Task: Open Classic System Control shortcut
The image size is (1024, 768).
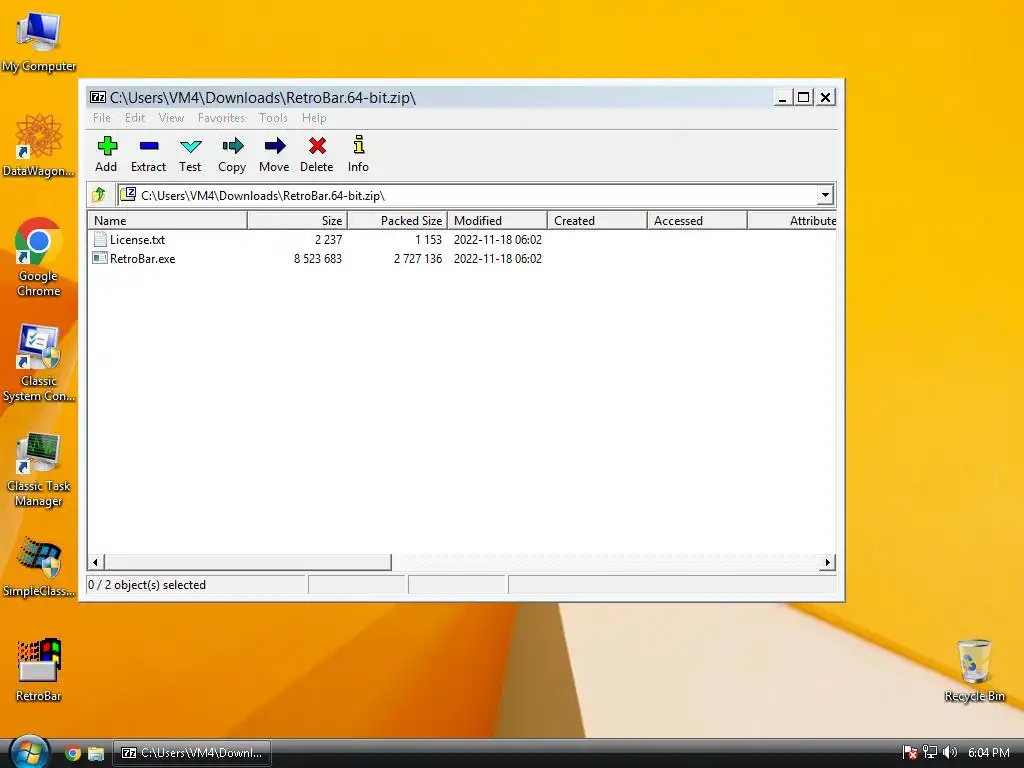Action: pos(39,363)
